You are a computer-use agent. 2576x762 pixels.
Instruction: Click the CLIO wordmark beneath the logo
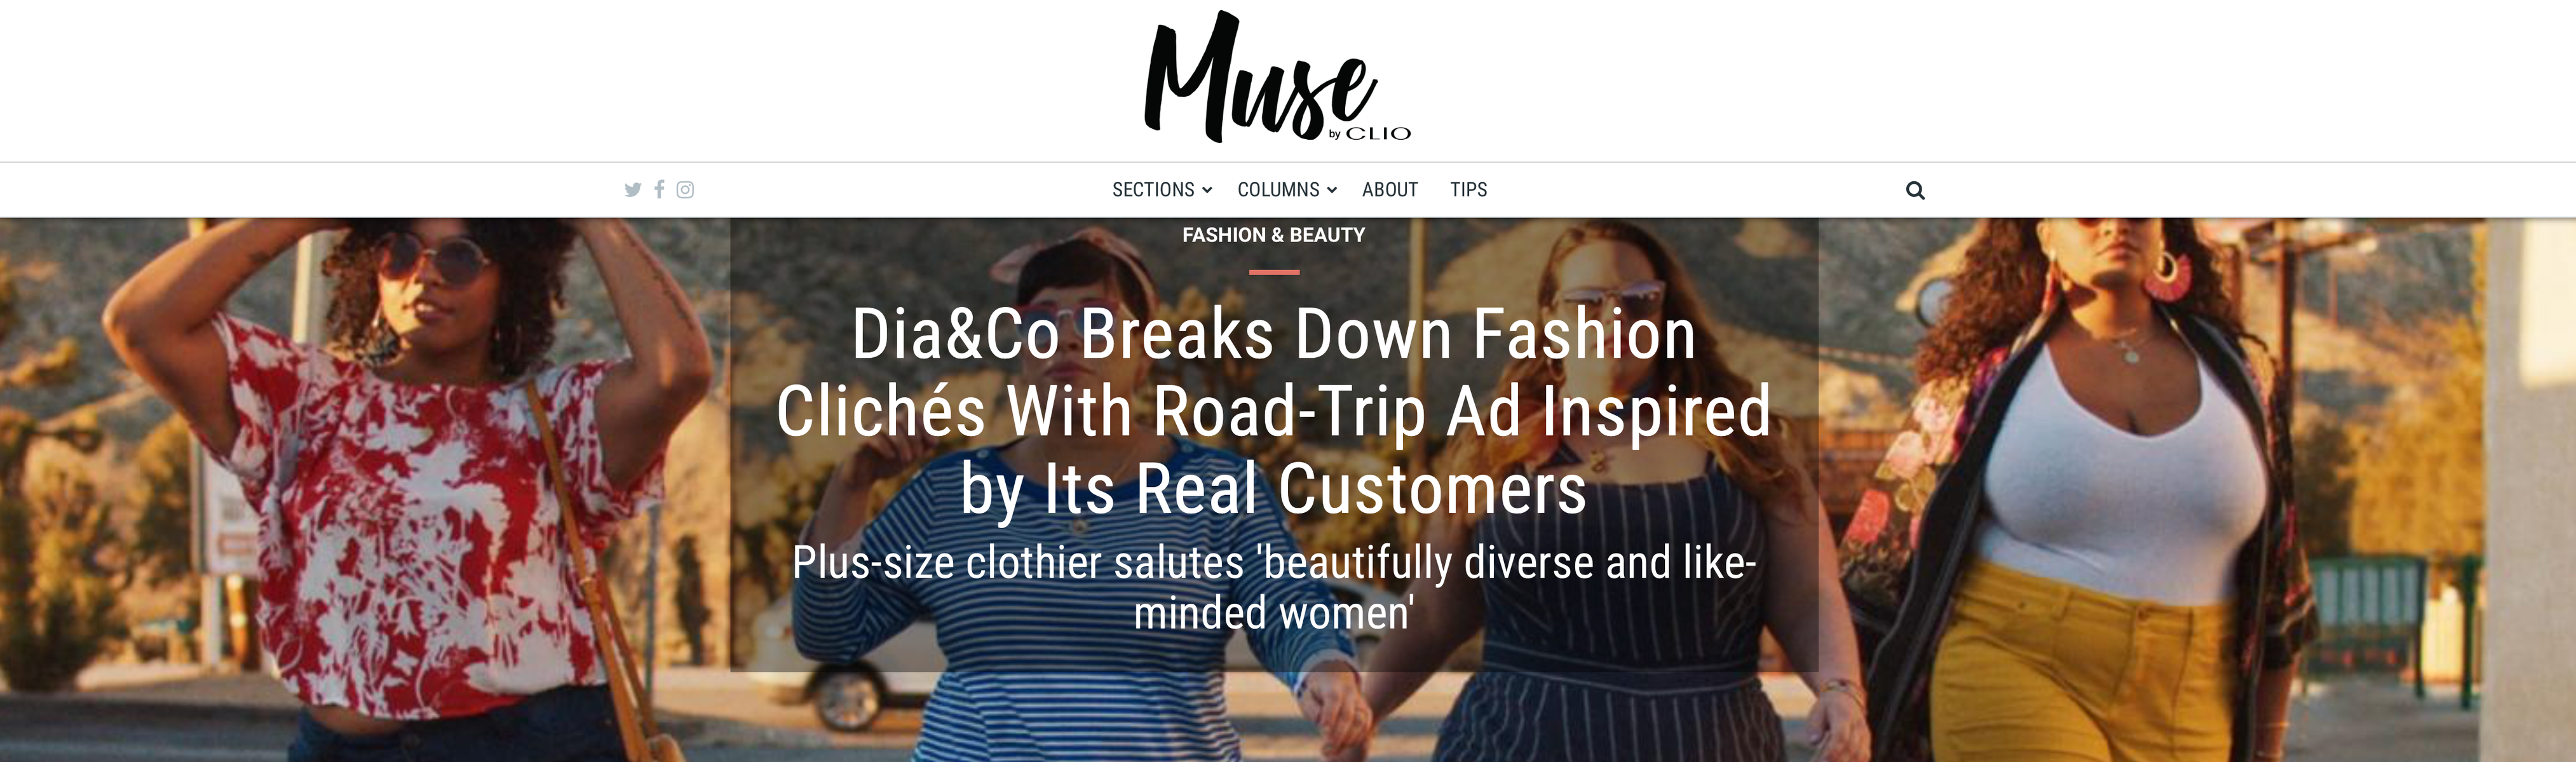point(1378,133)
